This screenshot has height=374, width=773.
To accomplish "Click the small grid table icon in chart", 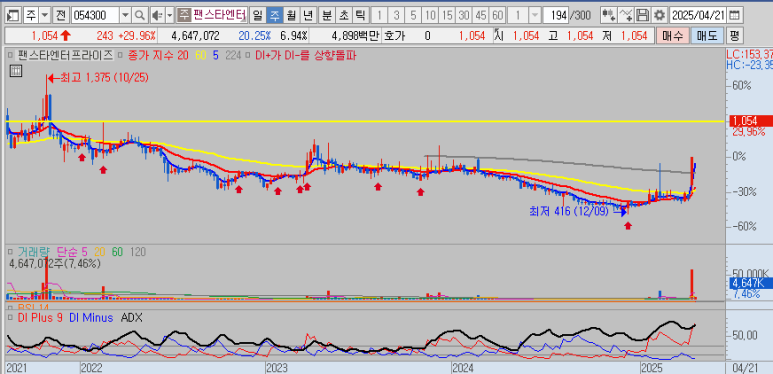I will pyautogui.click(x=16, y=70).
